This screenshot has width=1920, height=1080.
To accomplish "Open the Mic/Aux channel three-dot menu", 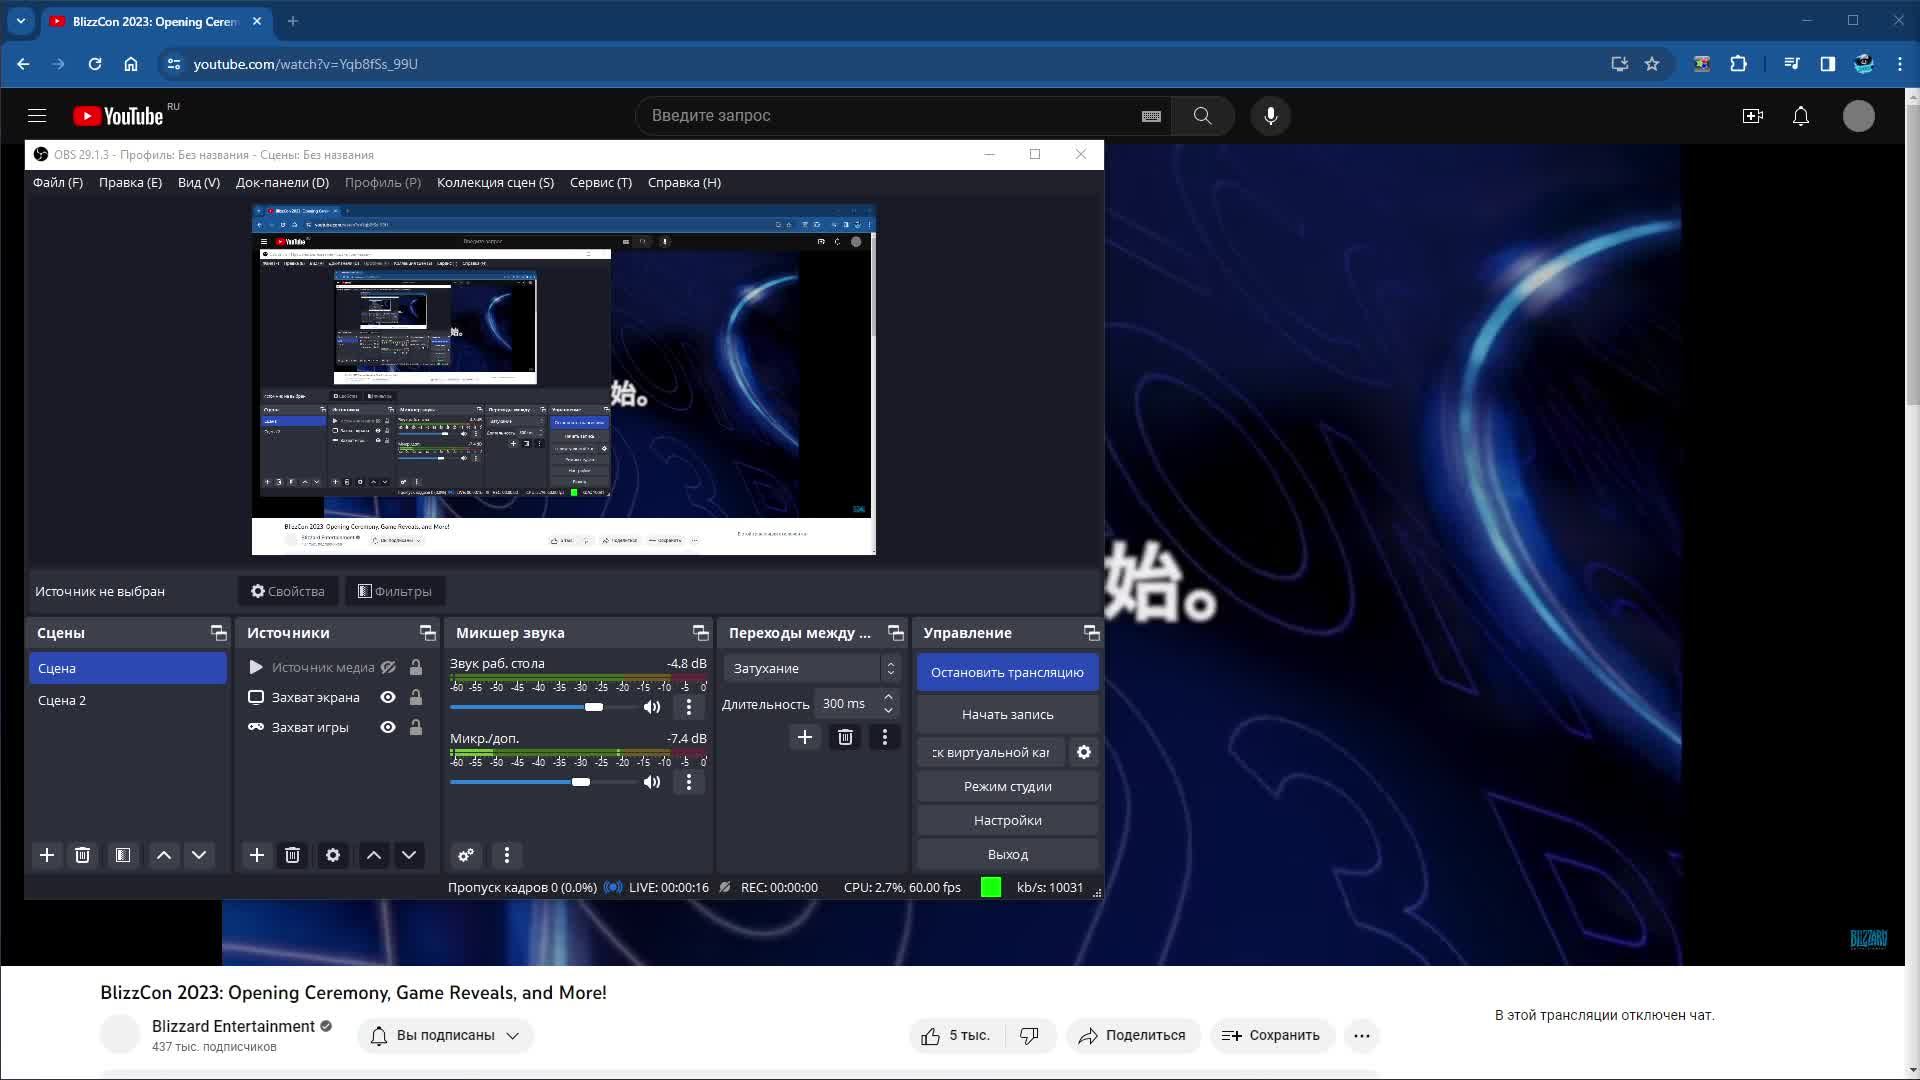I will tap(688, 782).
